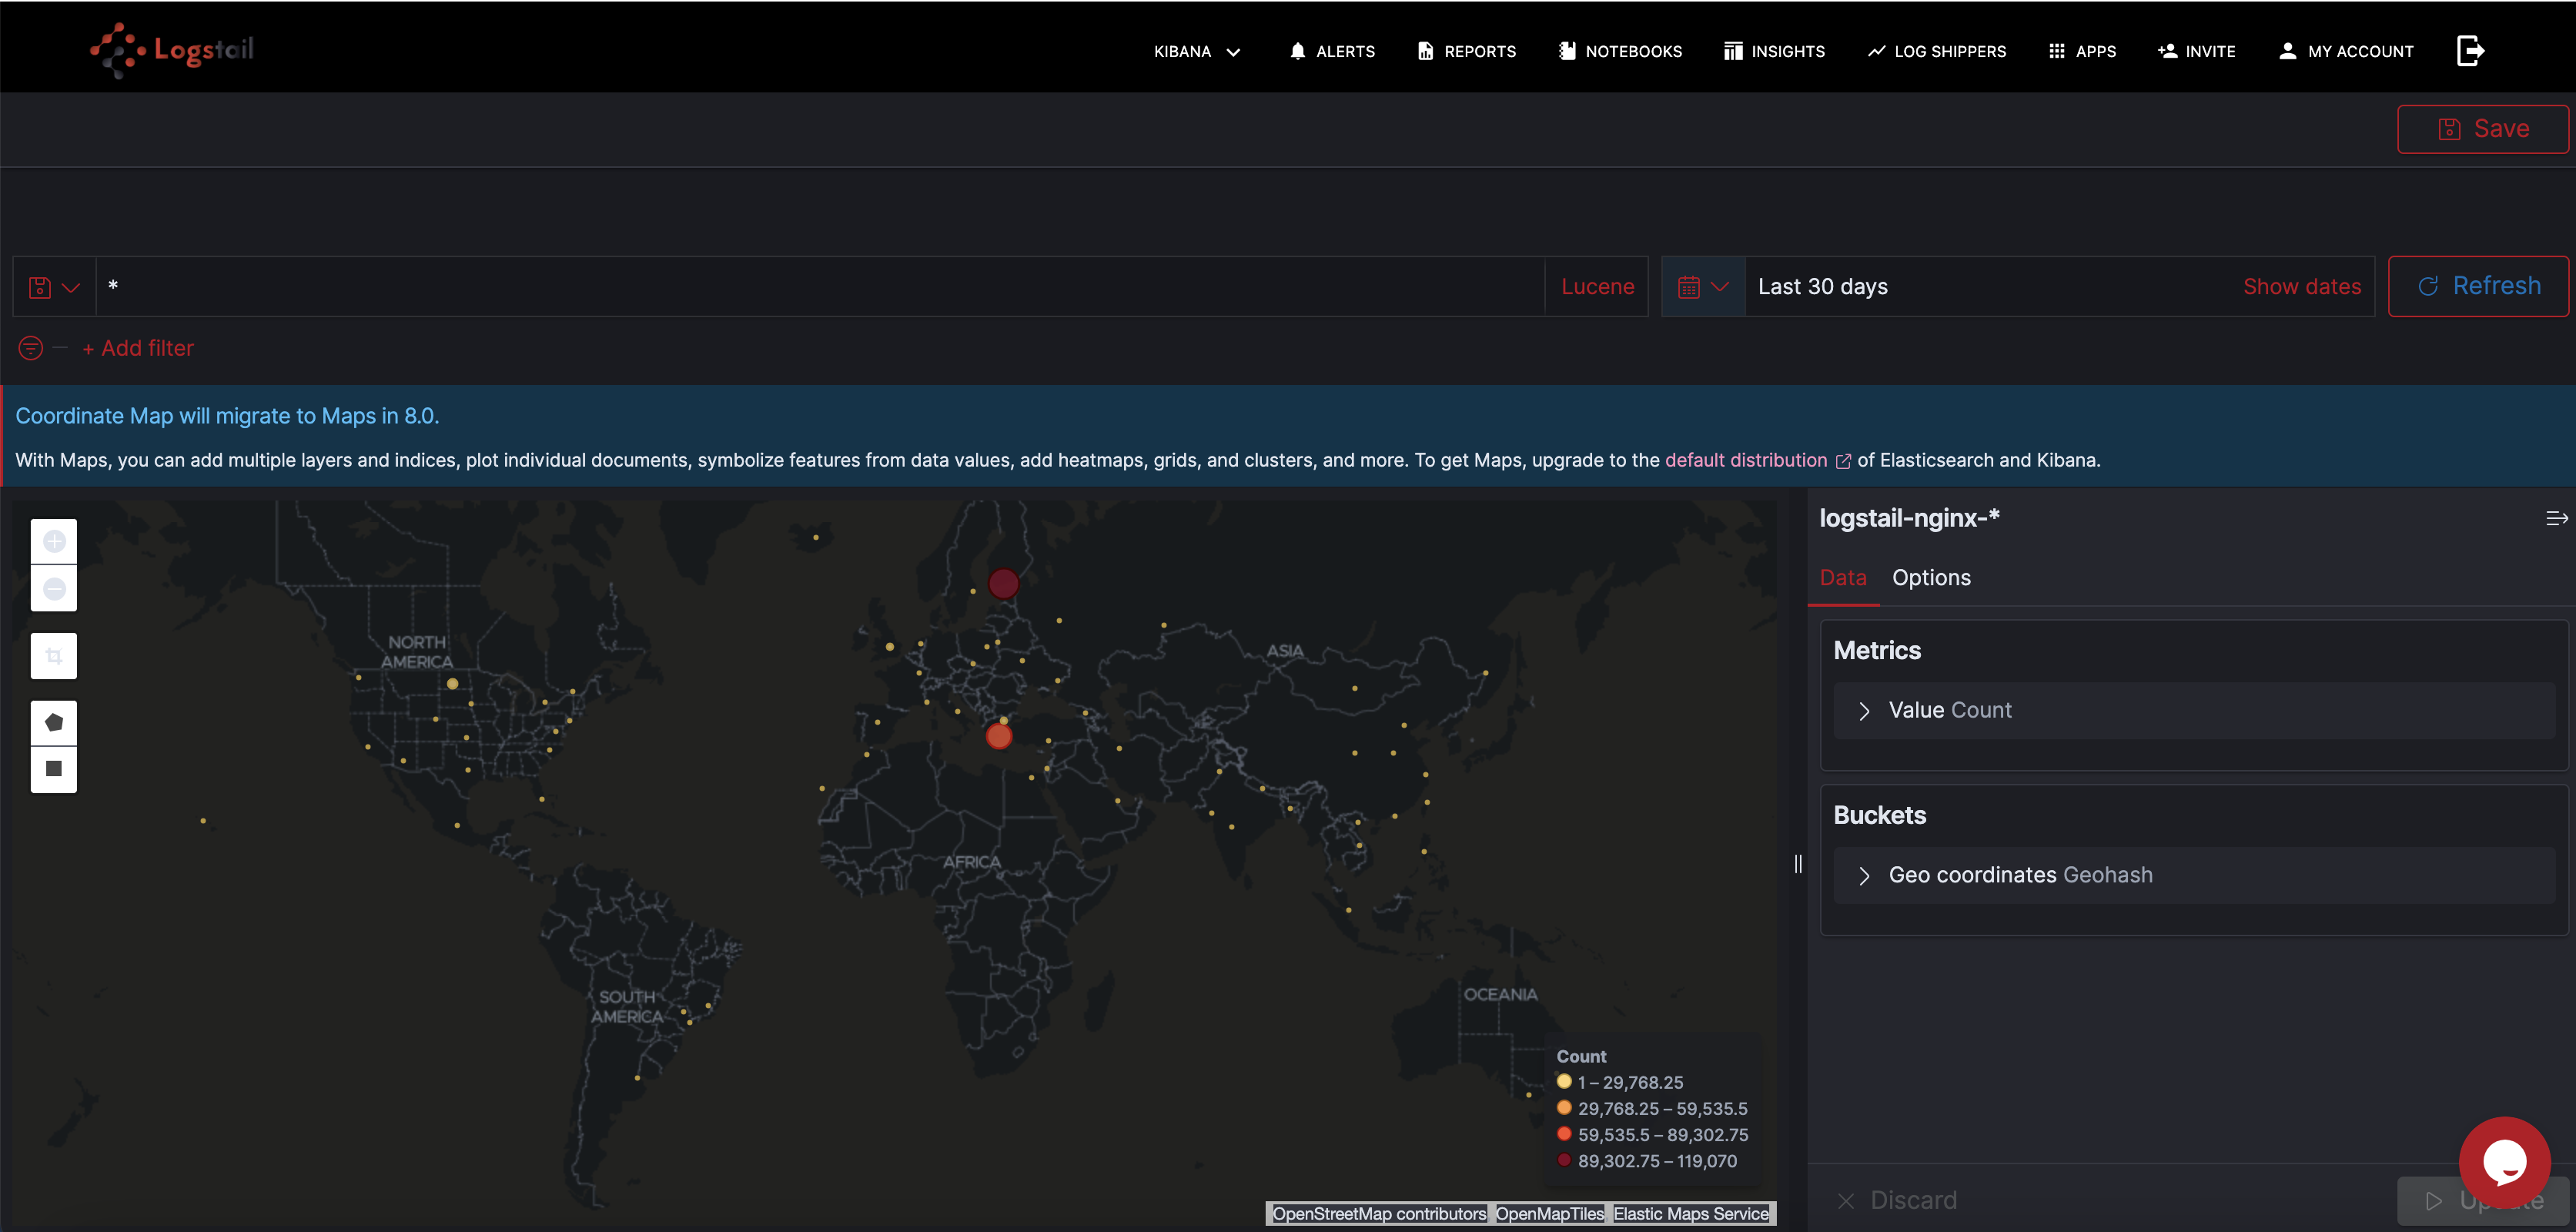
Task: Open the date quick menu calendar dropdown
Action: coord(1703,287)
